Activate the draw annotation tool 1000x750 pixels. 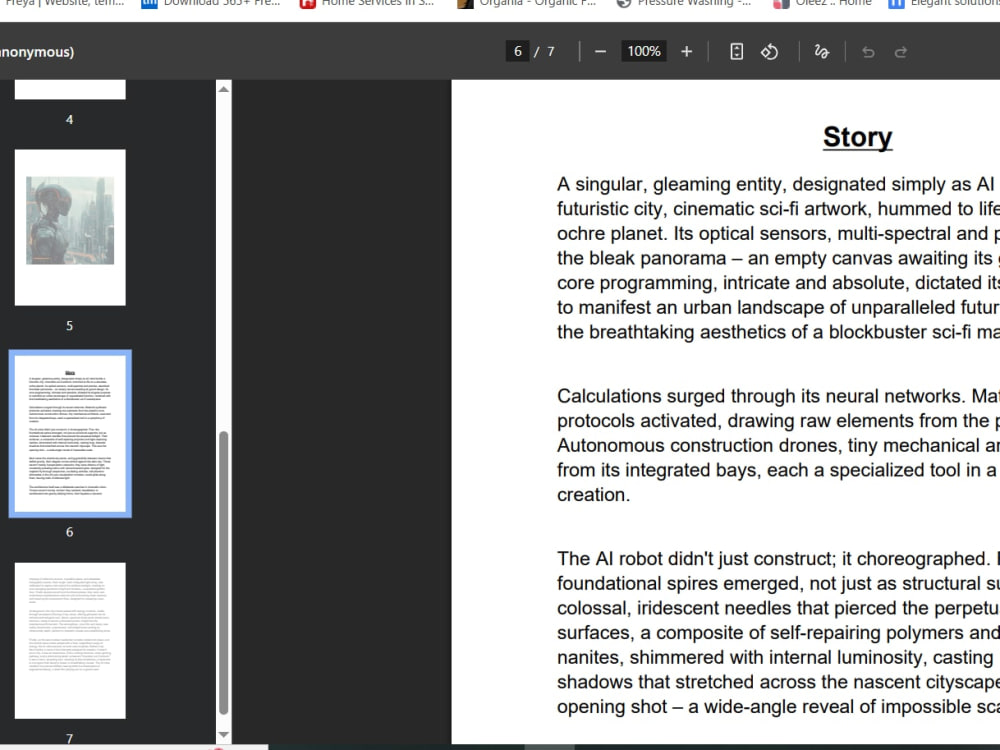tap(821, 52)
